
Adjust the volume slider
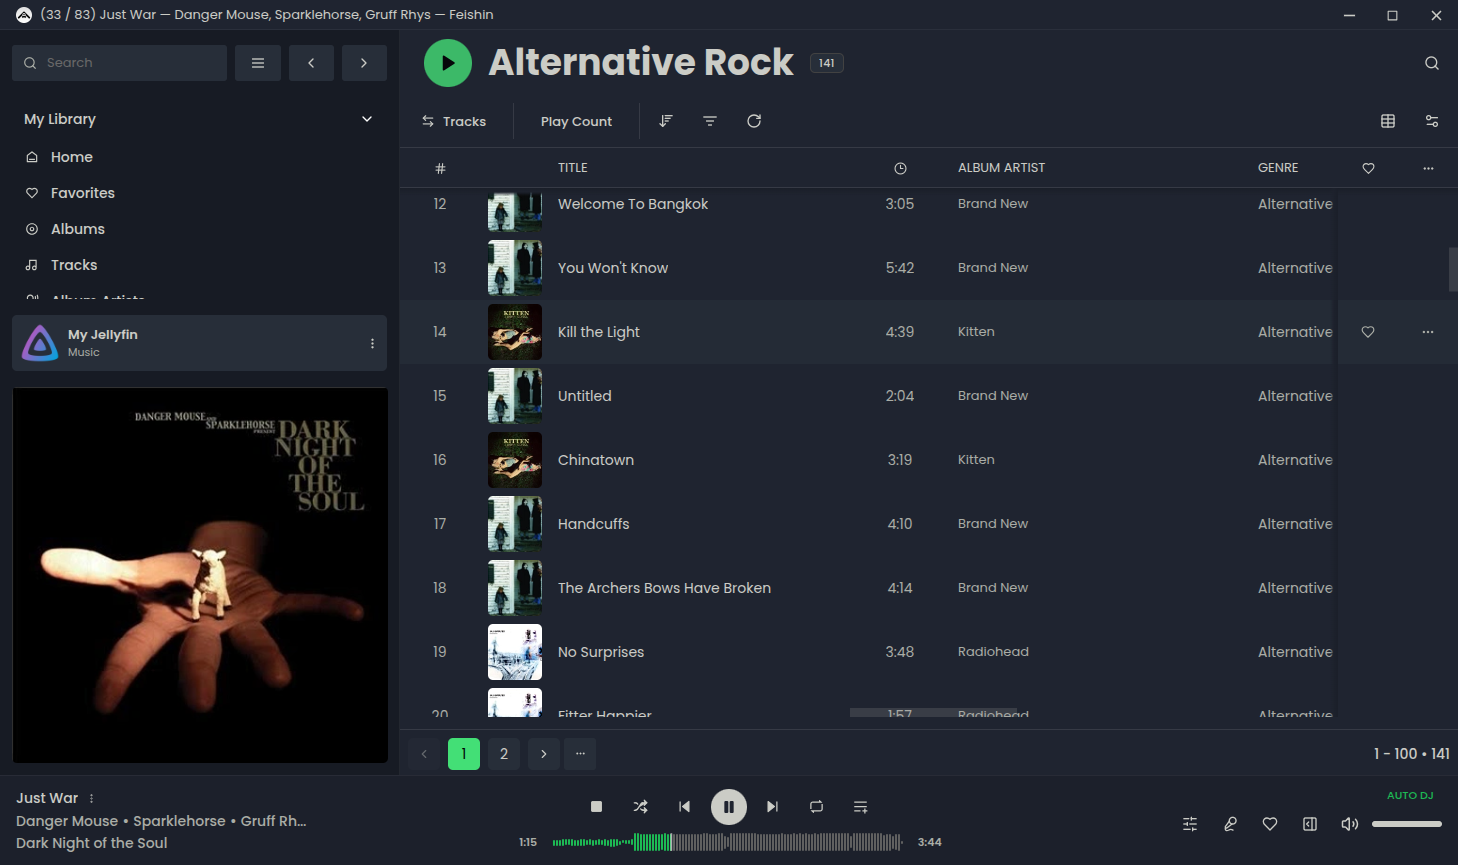click(1407, 824)
